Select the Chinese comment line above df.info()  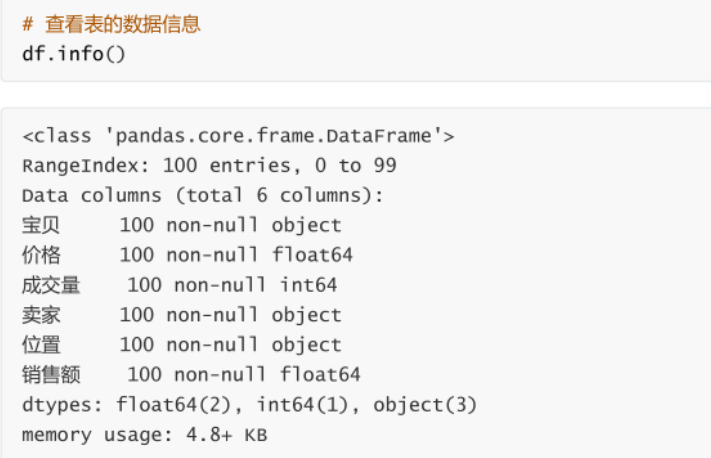(112, 24)
